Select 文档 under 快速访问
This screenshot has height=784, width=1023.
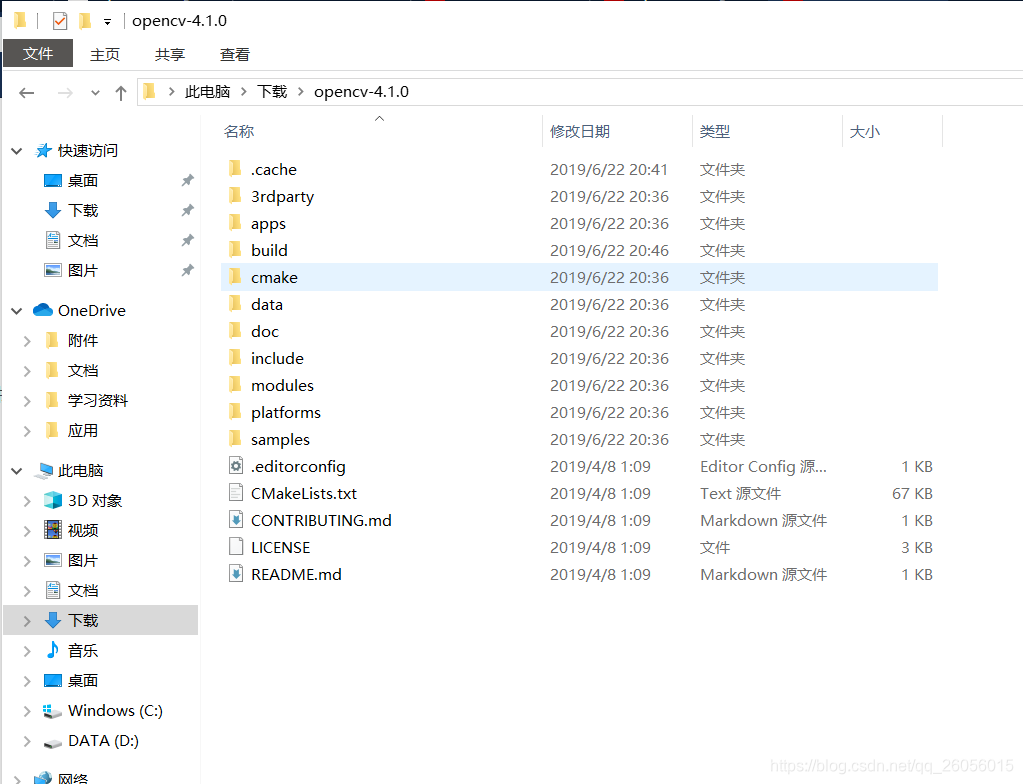[83, 241]
